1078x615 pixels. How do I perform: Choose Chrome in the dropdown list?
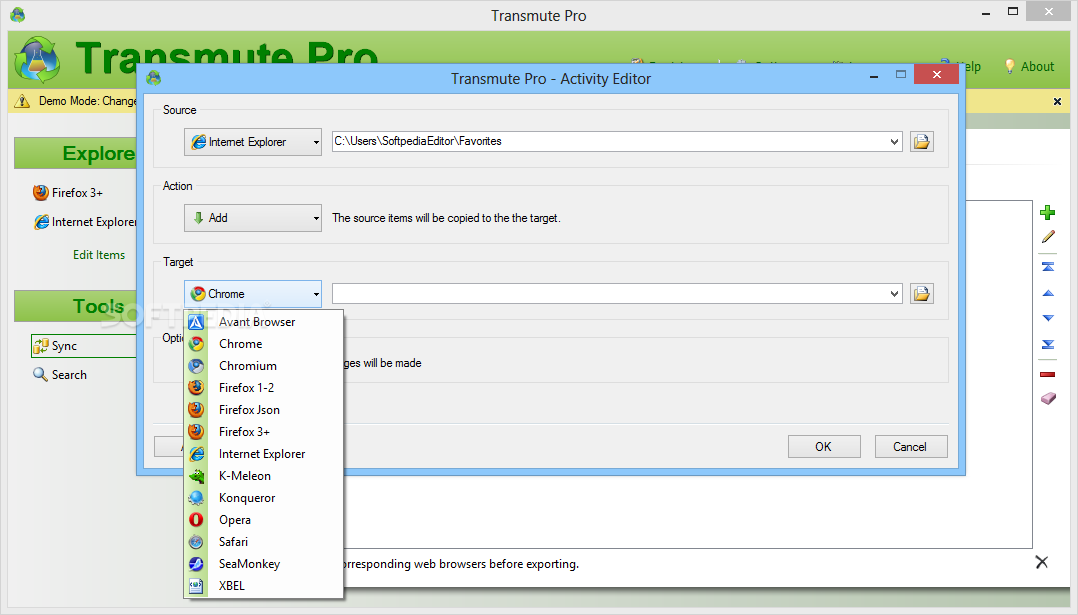click(263, 344)
